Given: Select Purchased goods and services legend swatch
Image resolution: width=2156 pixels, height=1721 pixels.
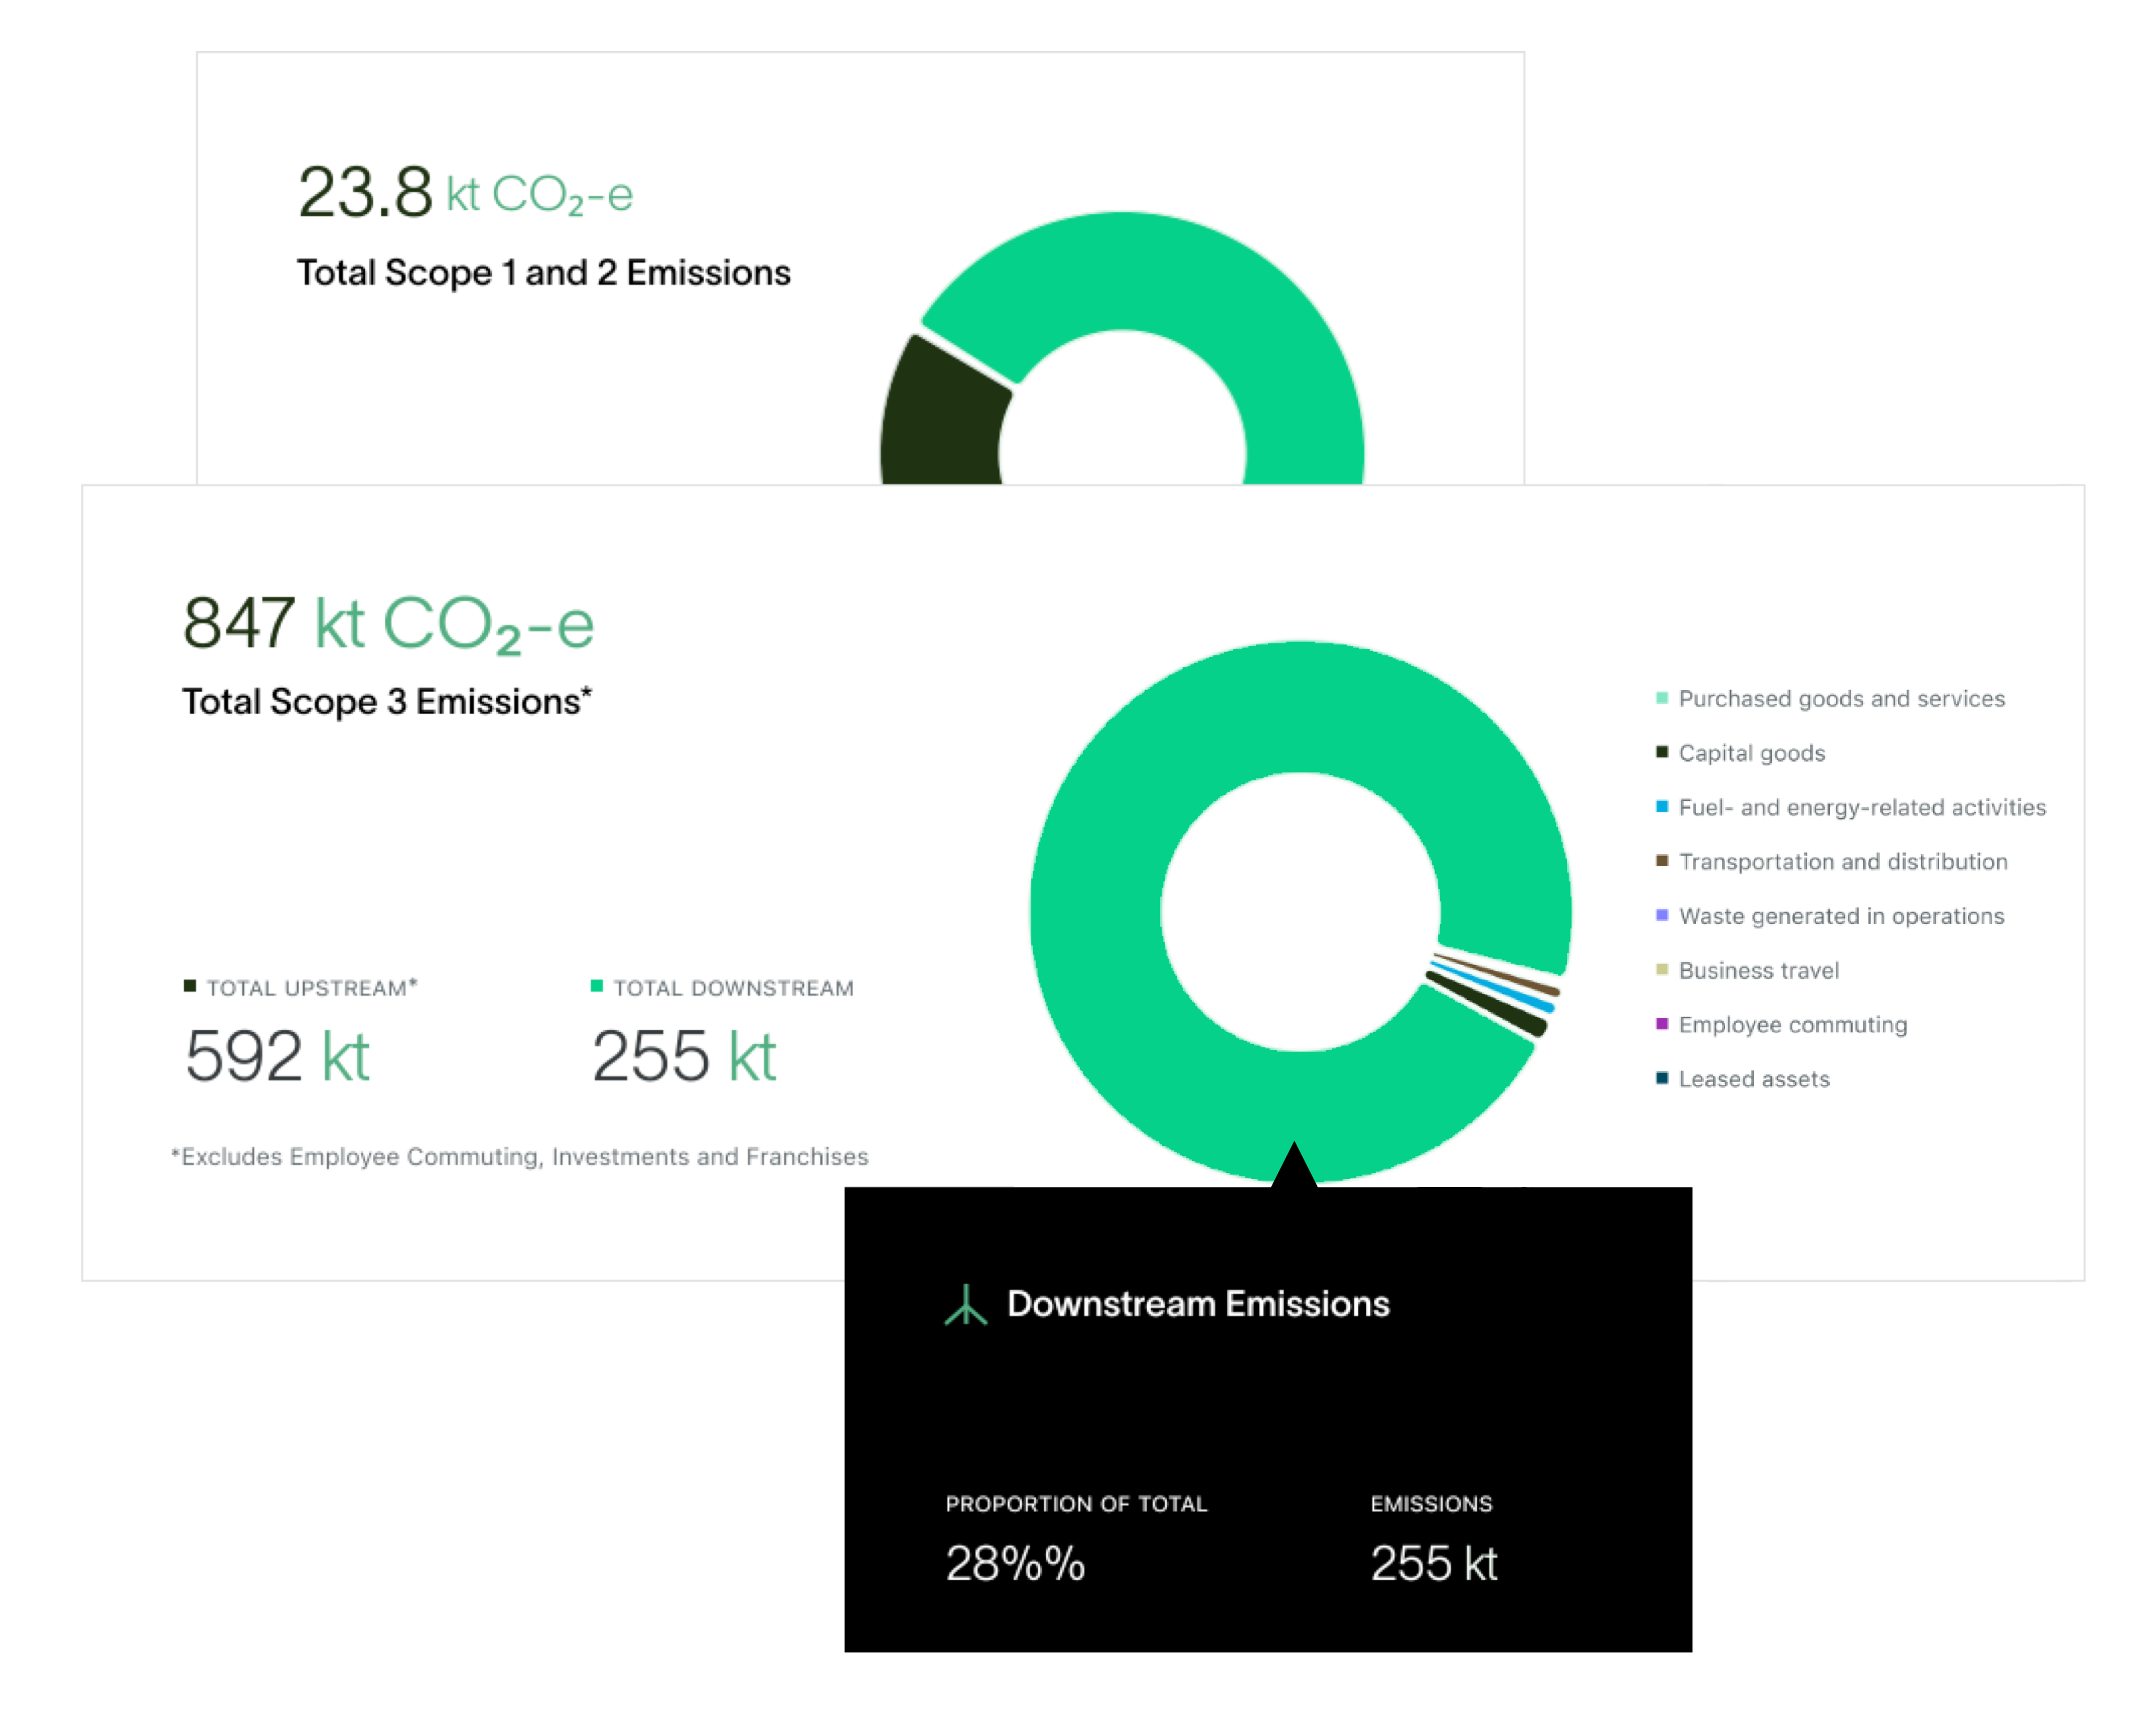Looking at the screenshot, I should click(x=1662, y=698).
